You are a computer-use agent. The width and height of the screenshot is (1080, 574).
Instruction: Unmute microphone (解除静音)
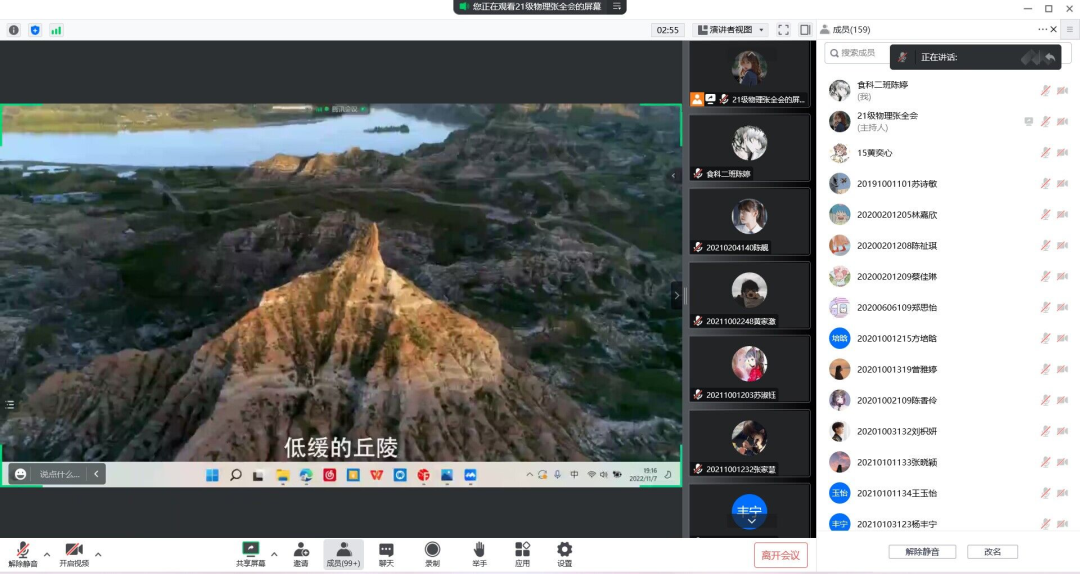click(x=23, y=553)
